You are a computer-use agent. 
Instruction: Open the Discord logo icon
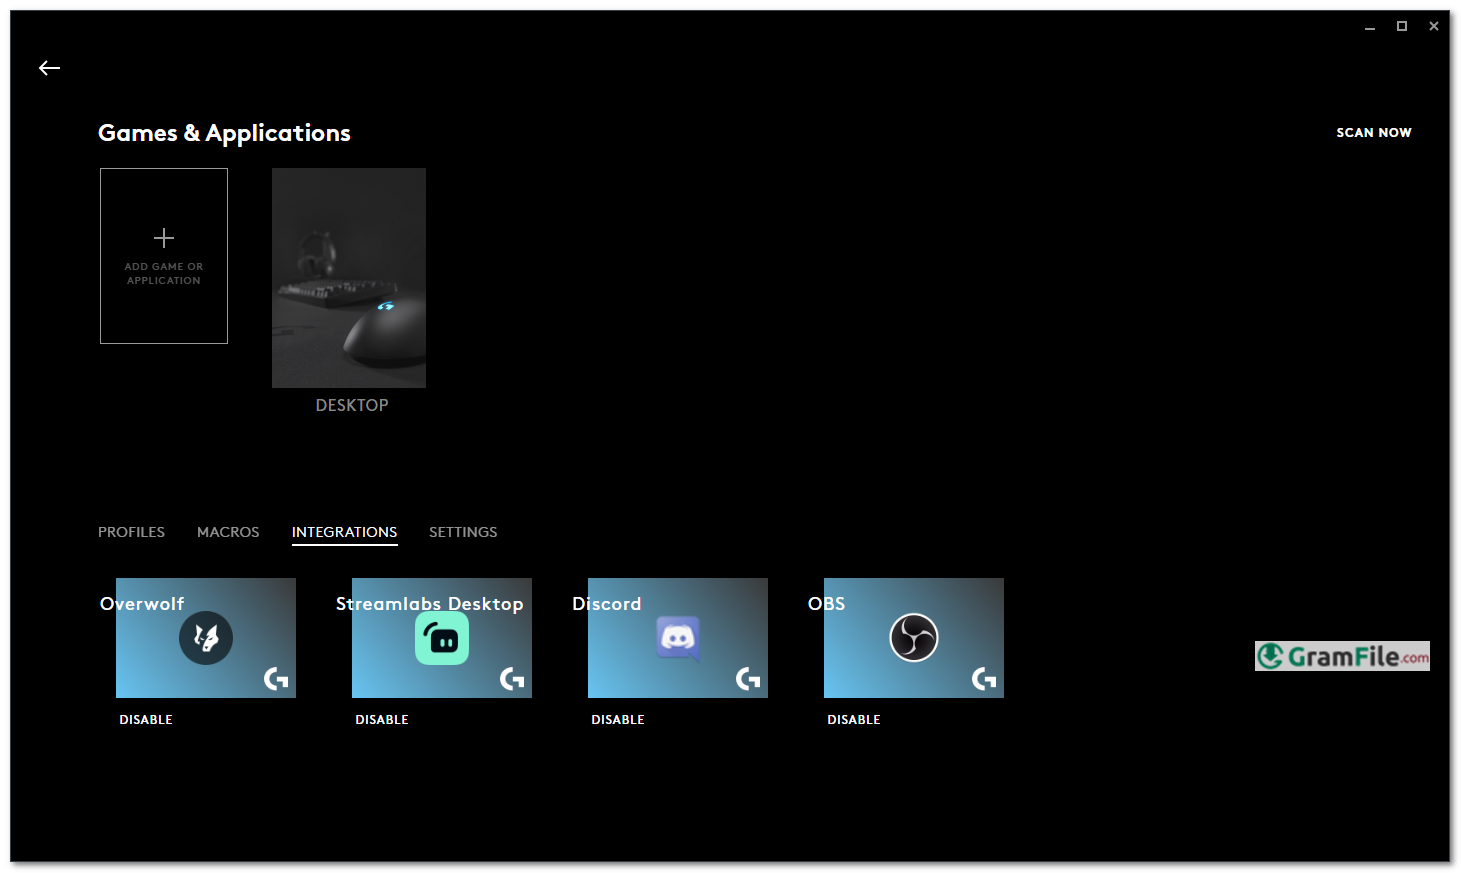tap(678, 638)
